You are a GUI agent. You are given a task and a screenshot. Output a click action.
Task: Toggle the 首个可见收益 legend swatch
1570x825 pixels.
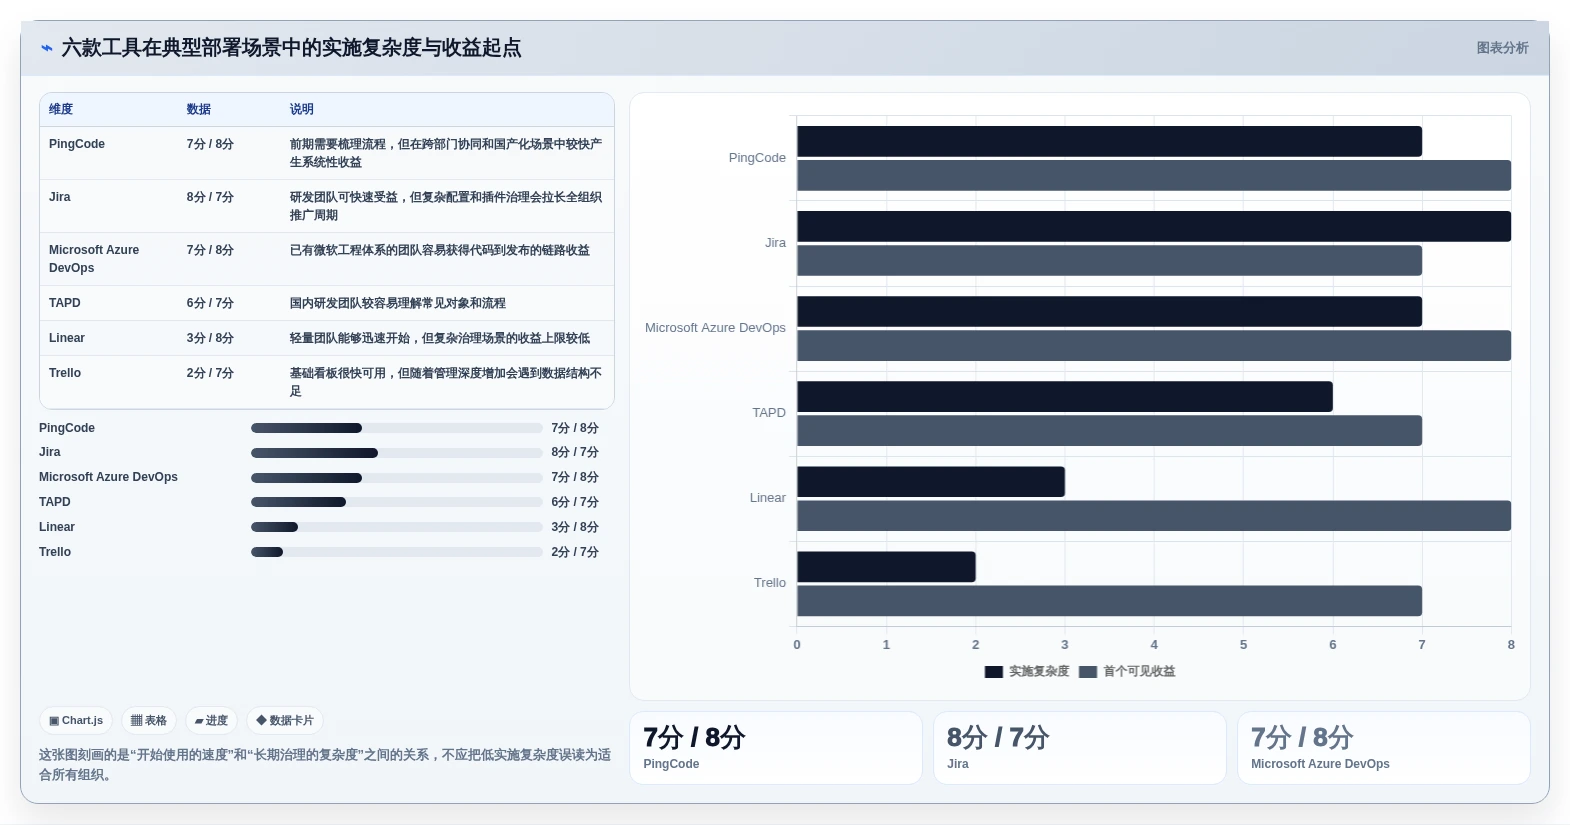[x=1088, y=672]
